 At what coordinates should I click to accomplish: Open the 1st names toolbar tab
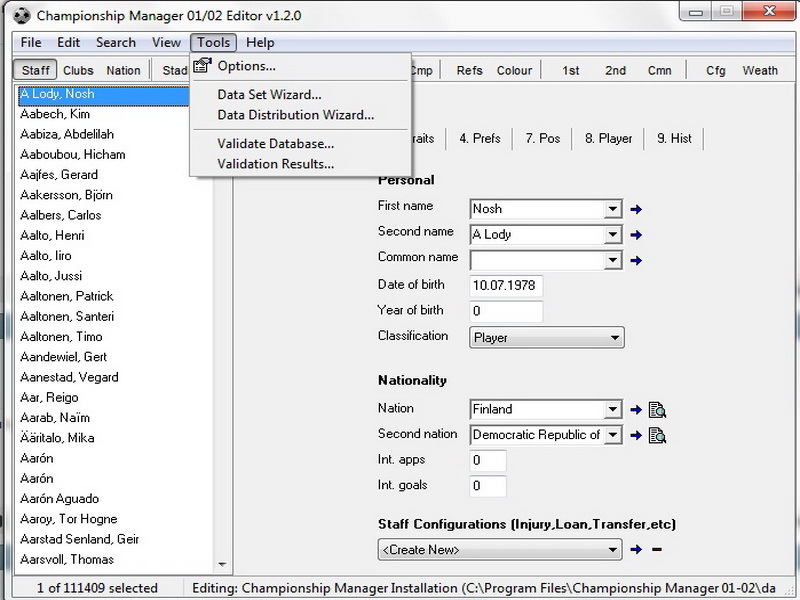(x=570, y=70)
